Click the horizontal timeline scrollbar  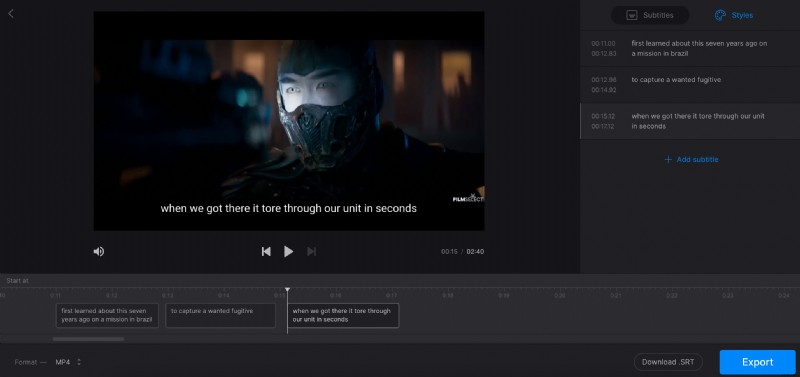pos(88,339)
